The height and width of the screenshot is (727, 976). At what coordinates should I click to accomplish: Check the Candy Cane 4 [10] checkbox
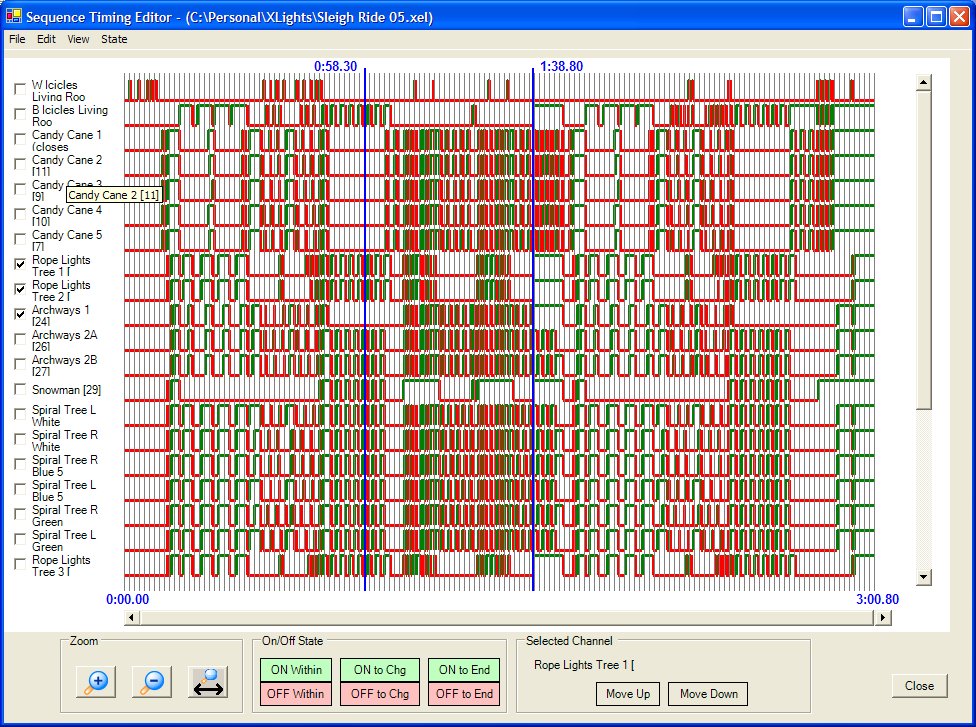(20, 214)
